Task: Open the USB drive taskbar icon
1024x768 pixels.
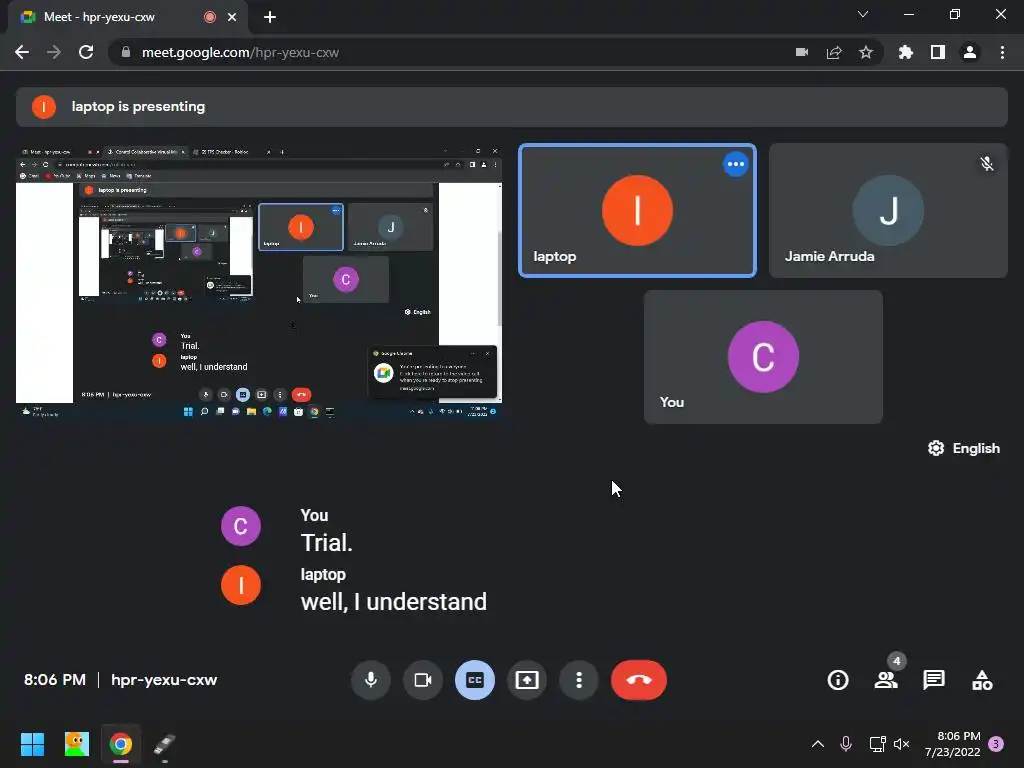Action: [165, 744]
